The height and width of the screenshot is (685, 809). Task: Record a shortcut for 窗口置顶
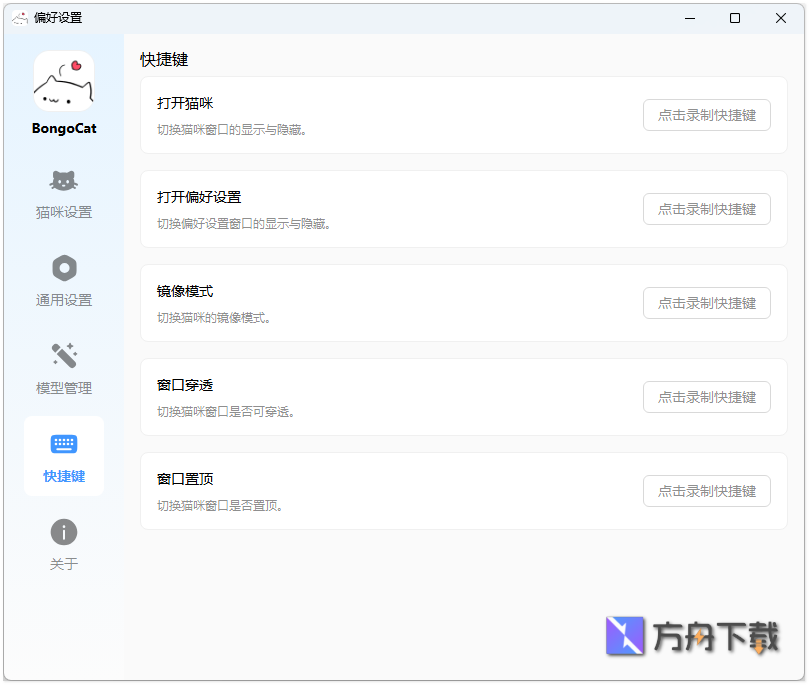tap(706, 491)
